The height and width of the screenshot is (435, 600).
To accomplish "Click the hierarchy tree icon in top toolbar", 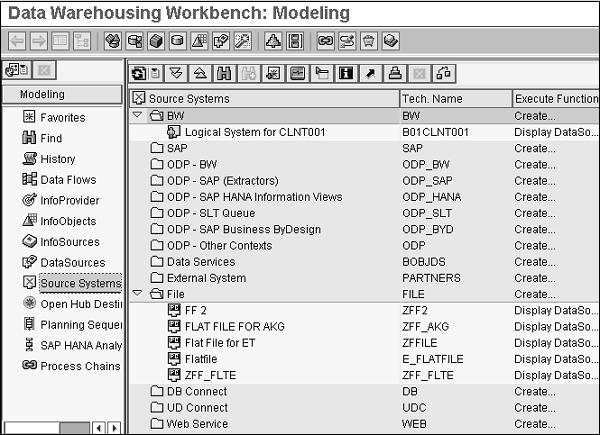I will tap(82, 41).
